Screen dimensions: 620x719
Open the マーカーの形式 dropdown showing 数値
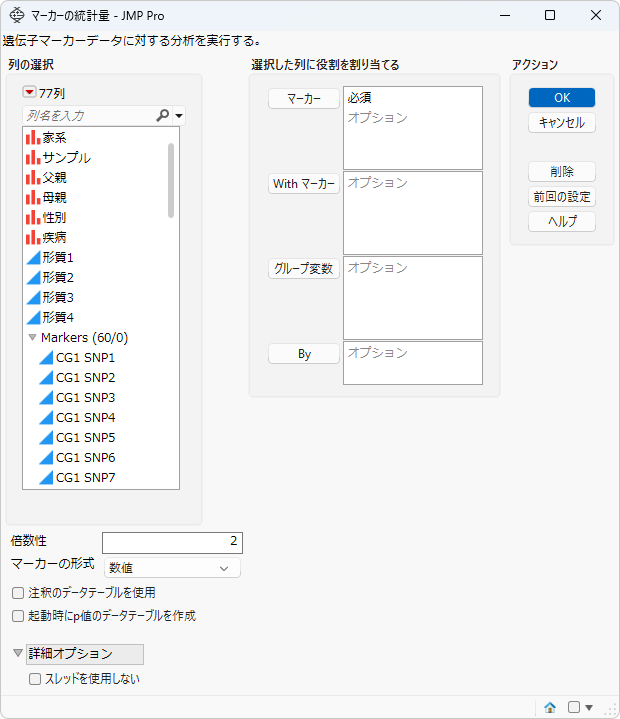pyautogui.click(x=172, y=568)
